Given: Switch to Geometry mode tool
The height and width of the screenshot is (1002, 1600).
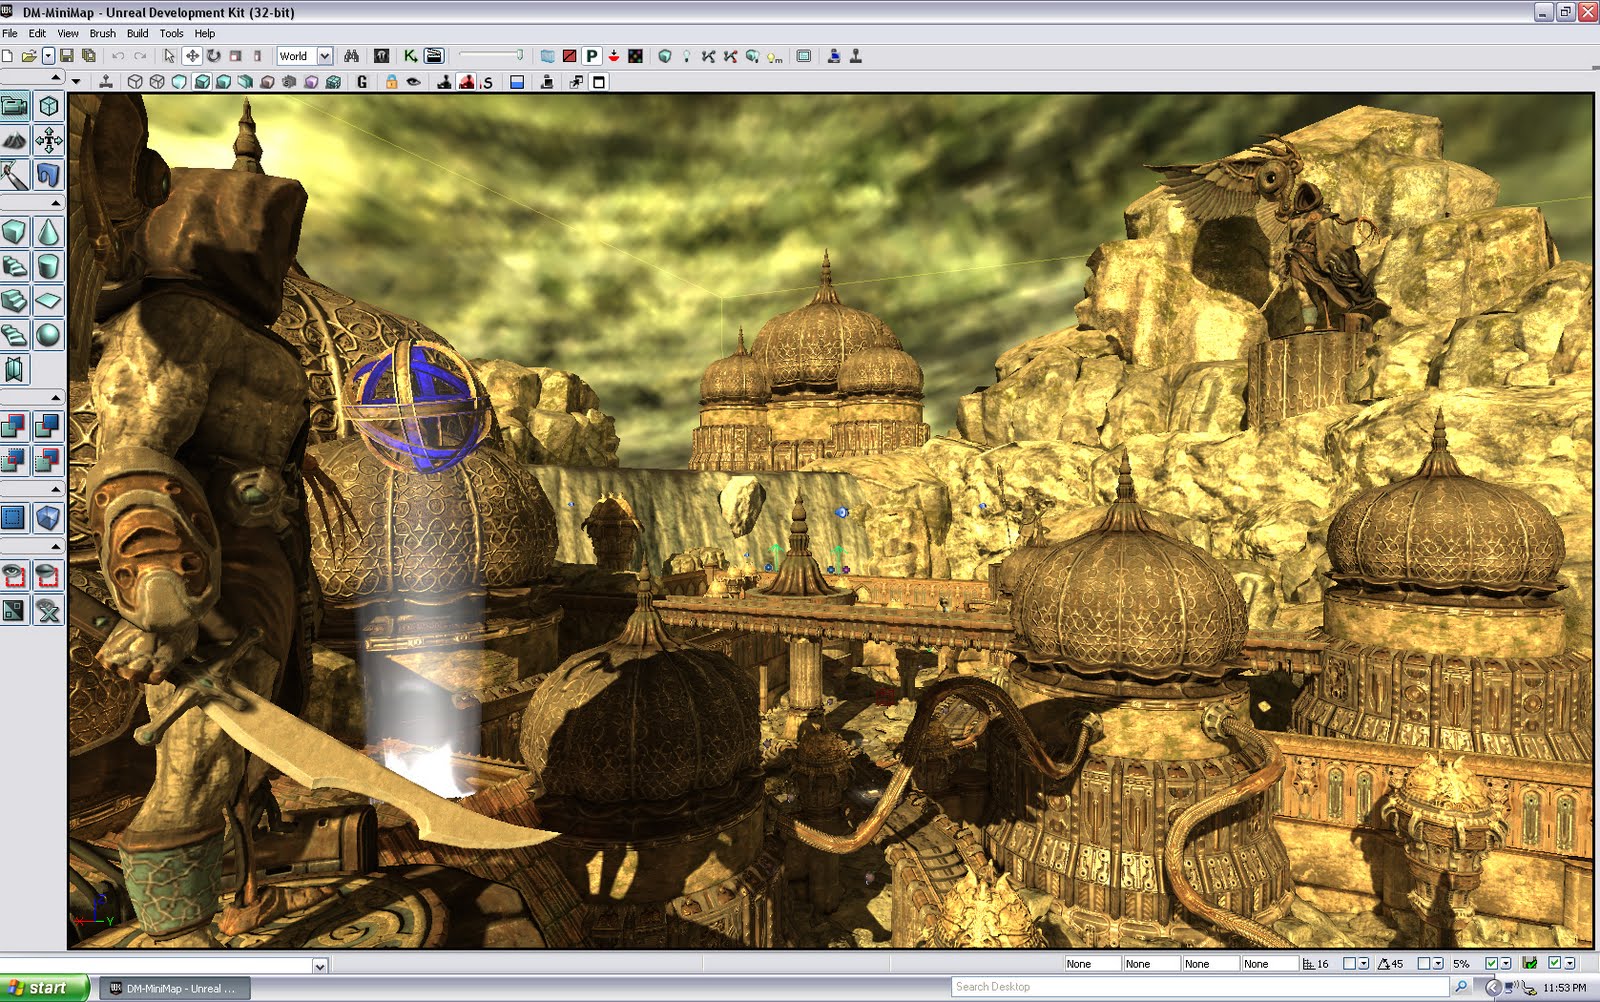Looking at the screenshot, I should coord(48,106).
